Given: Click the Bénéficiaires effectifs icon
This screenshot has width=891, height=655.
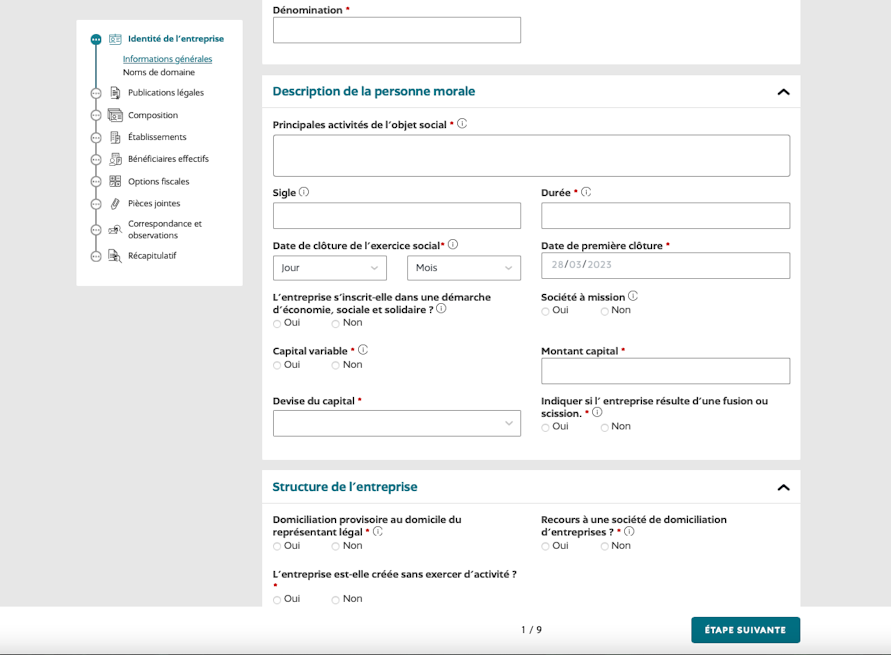Looking at the screenshot, I should point(115,159).
